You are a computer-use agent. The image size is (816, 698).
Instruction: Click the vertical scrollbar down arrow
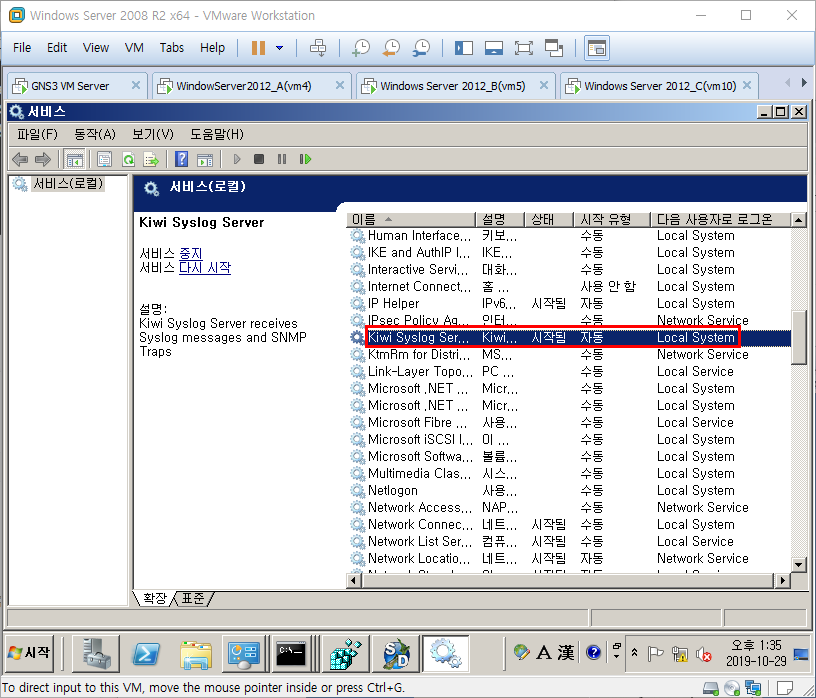[x=799, y=564]
